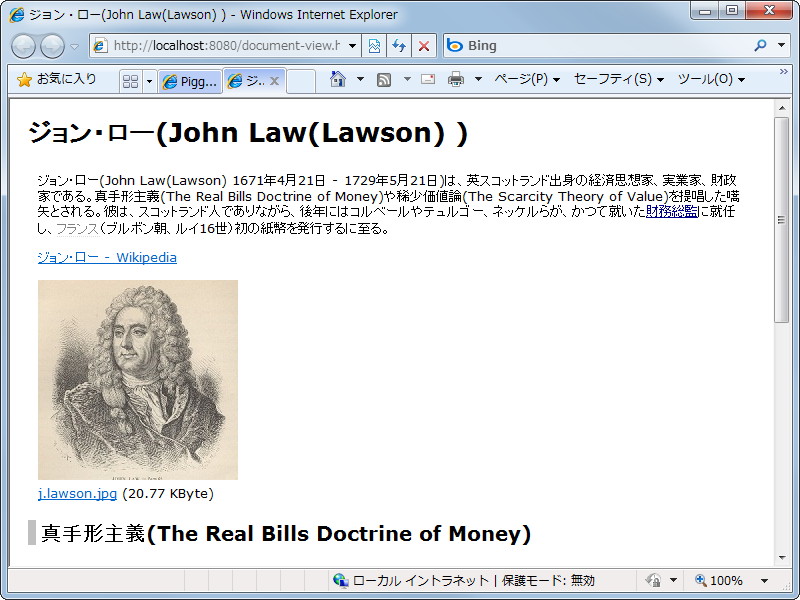Close the current tab with X
This screenshot has width=800, height=600.
coord(274,81)
